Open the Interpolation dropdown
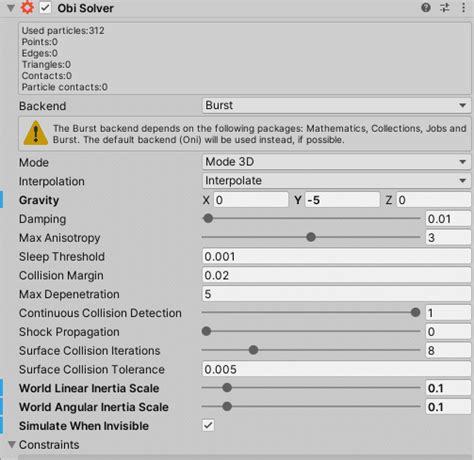Screen dimensions: 474x460 point(336,181)
